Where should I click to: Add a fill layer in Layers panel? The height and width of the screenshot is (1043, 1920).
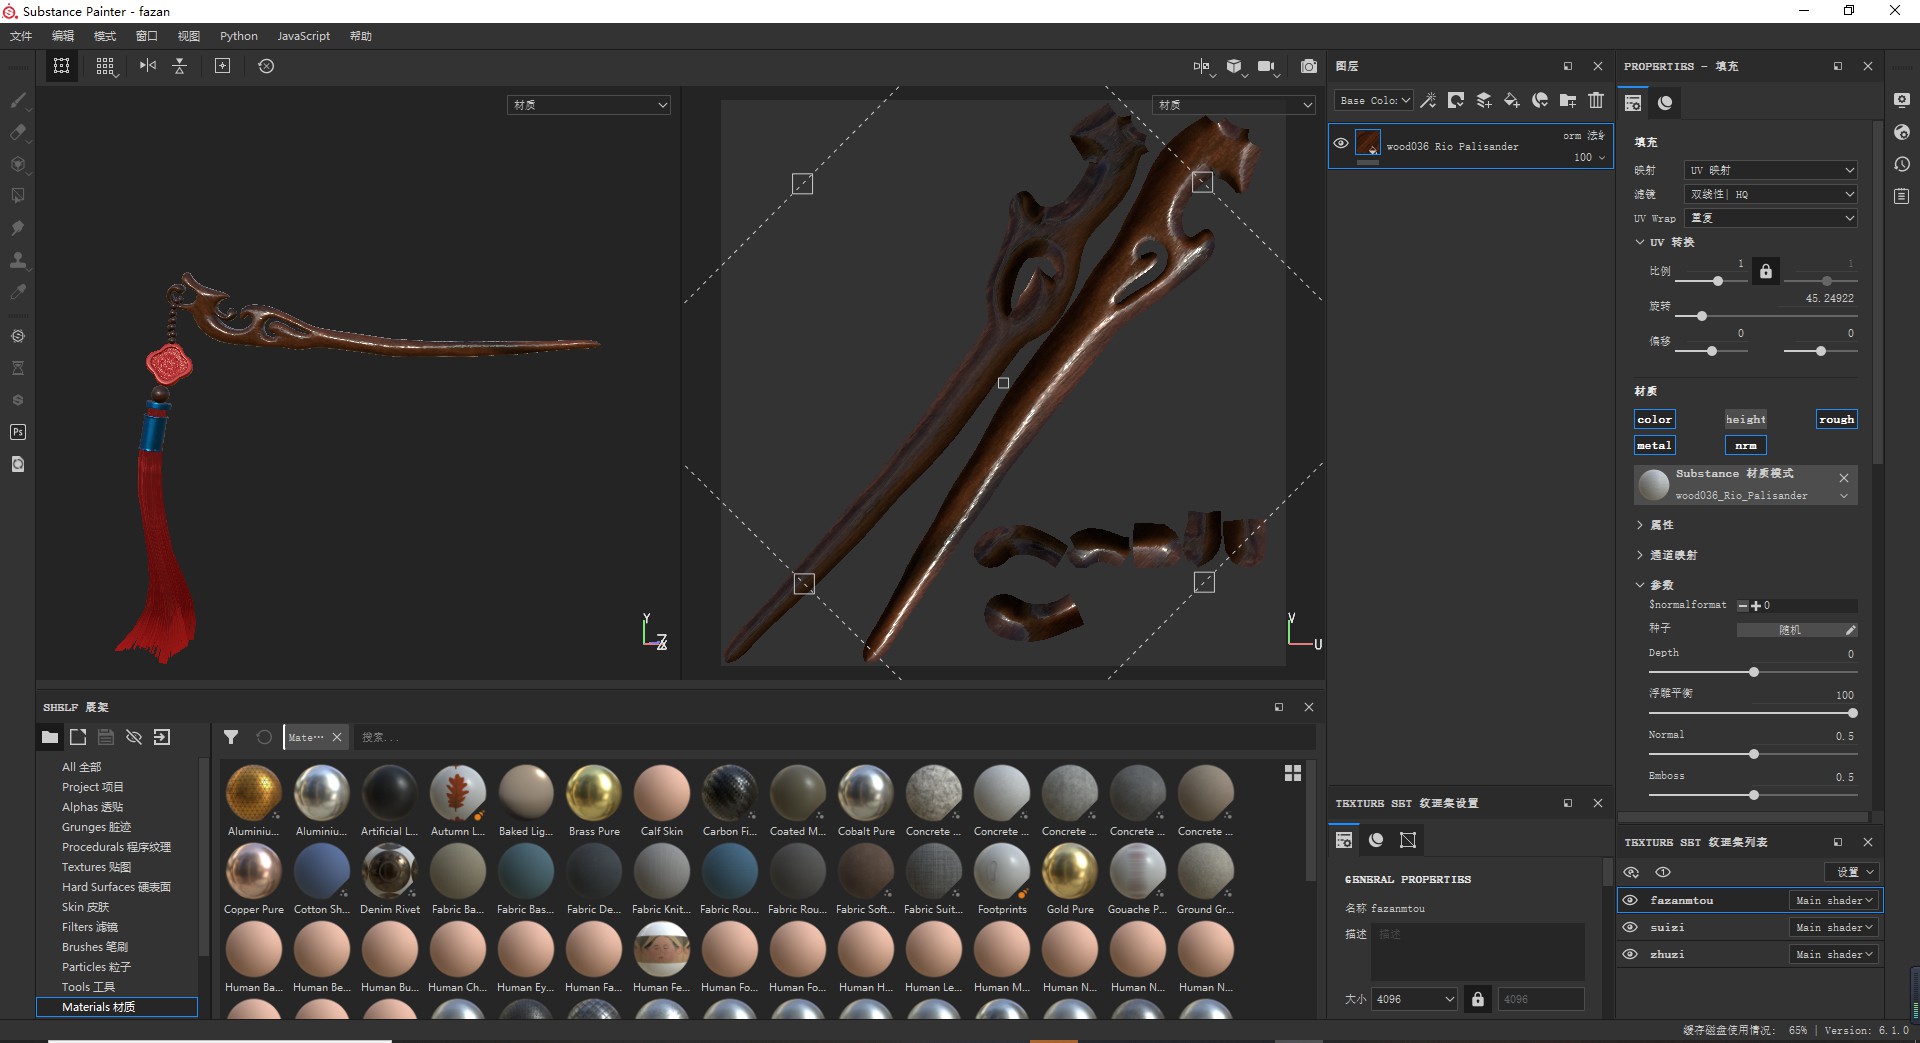pos(1512,100)
